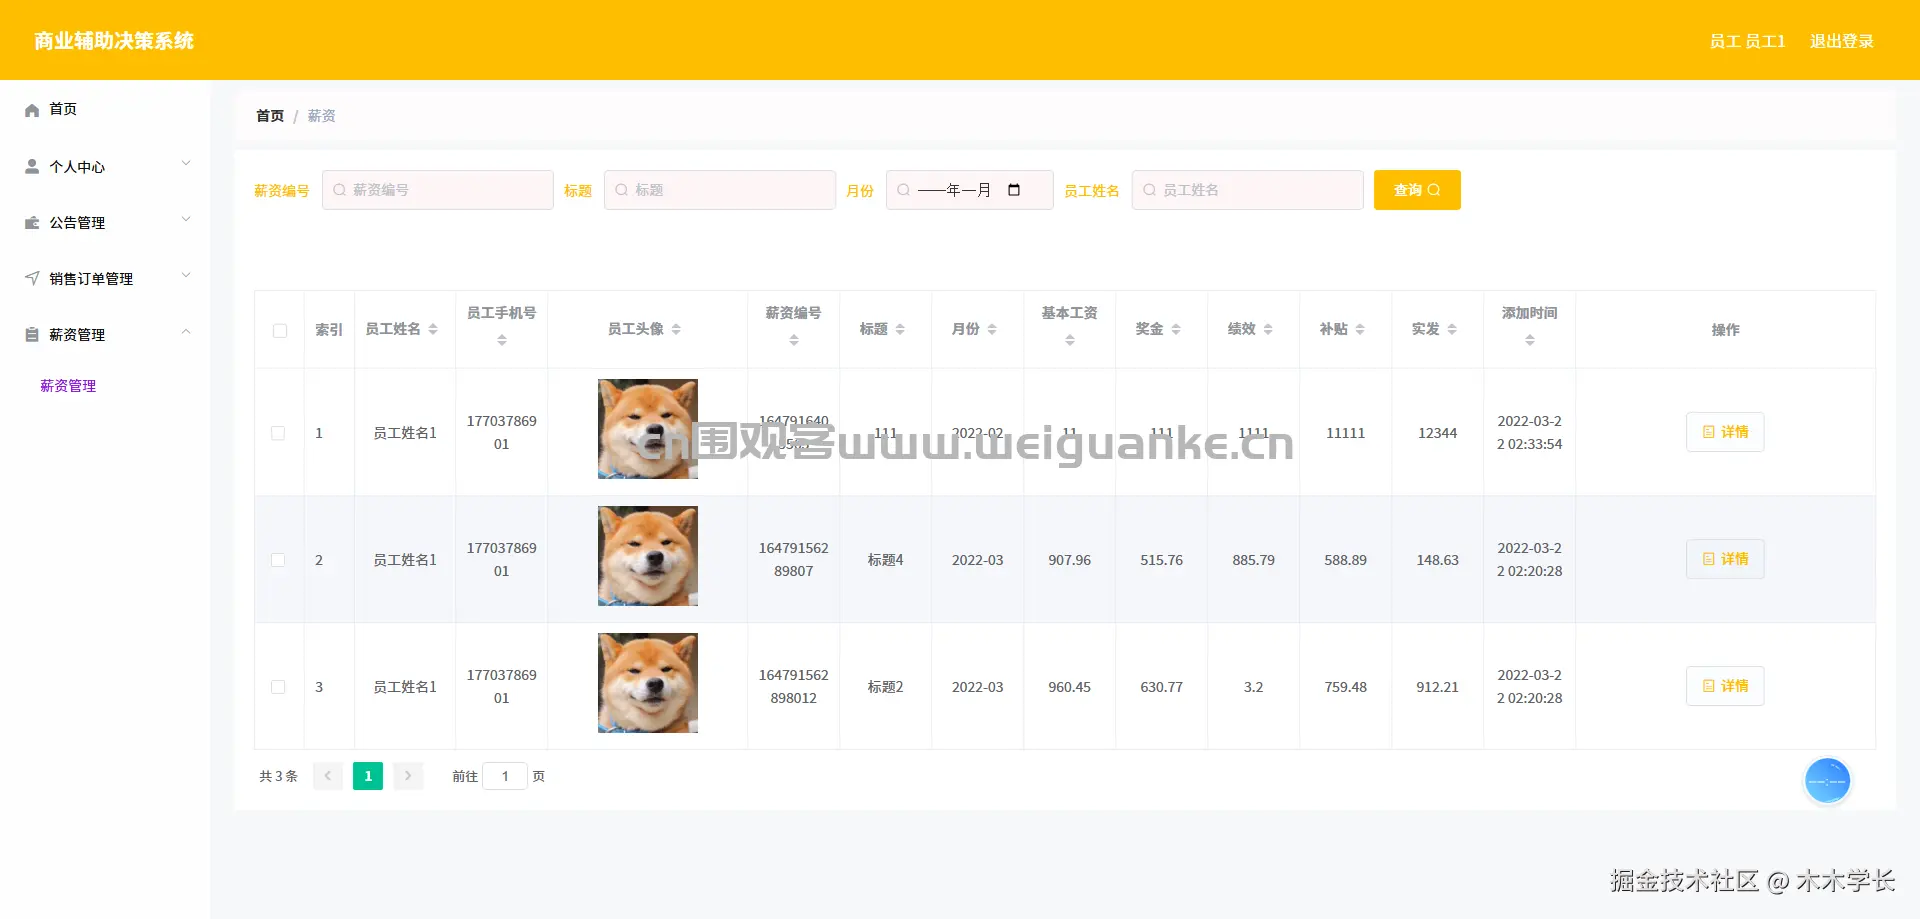1920x919 pixels.
Task: Sort by 添加时间 column arrows
Action: click(x=1530, y=341)
